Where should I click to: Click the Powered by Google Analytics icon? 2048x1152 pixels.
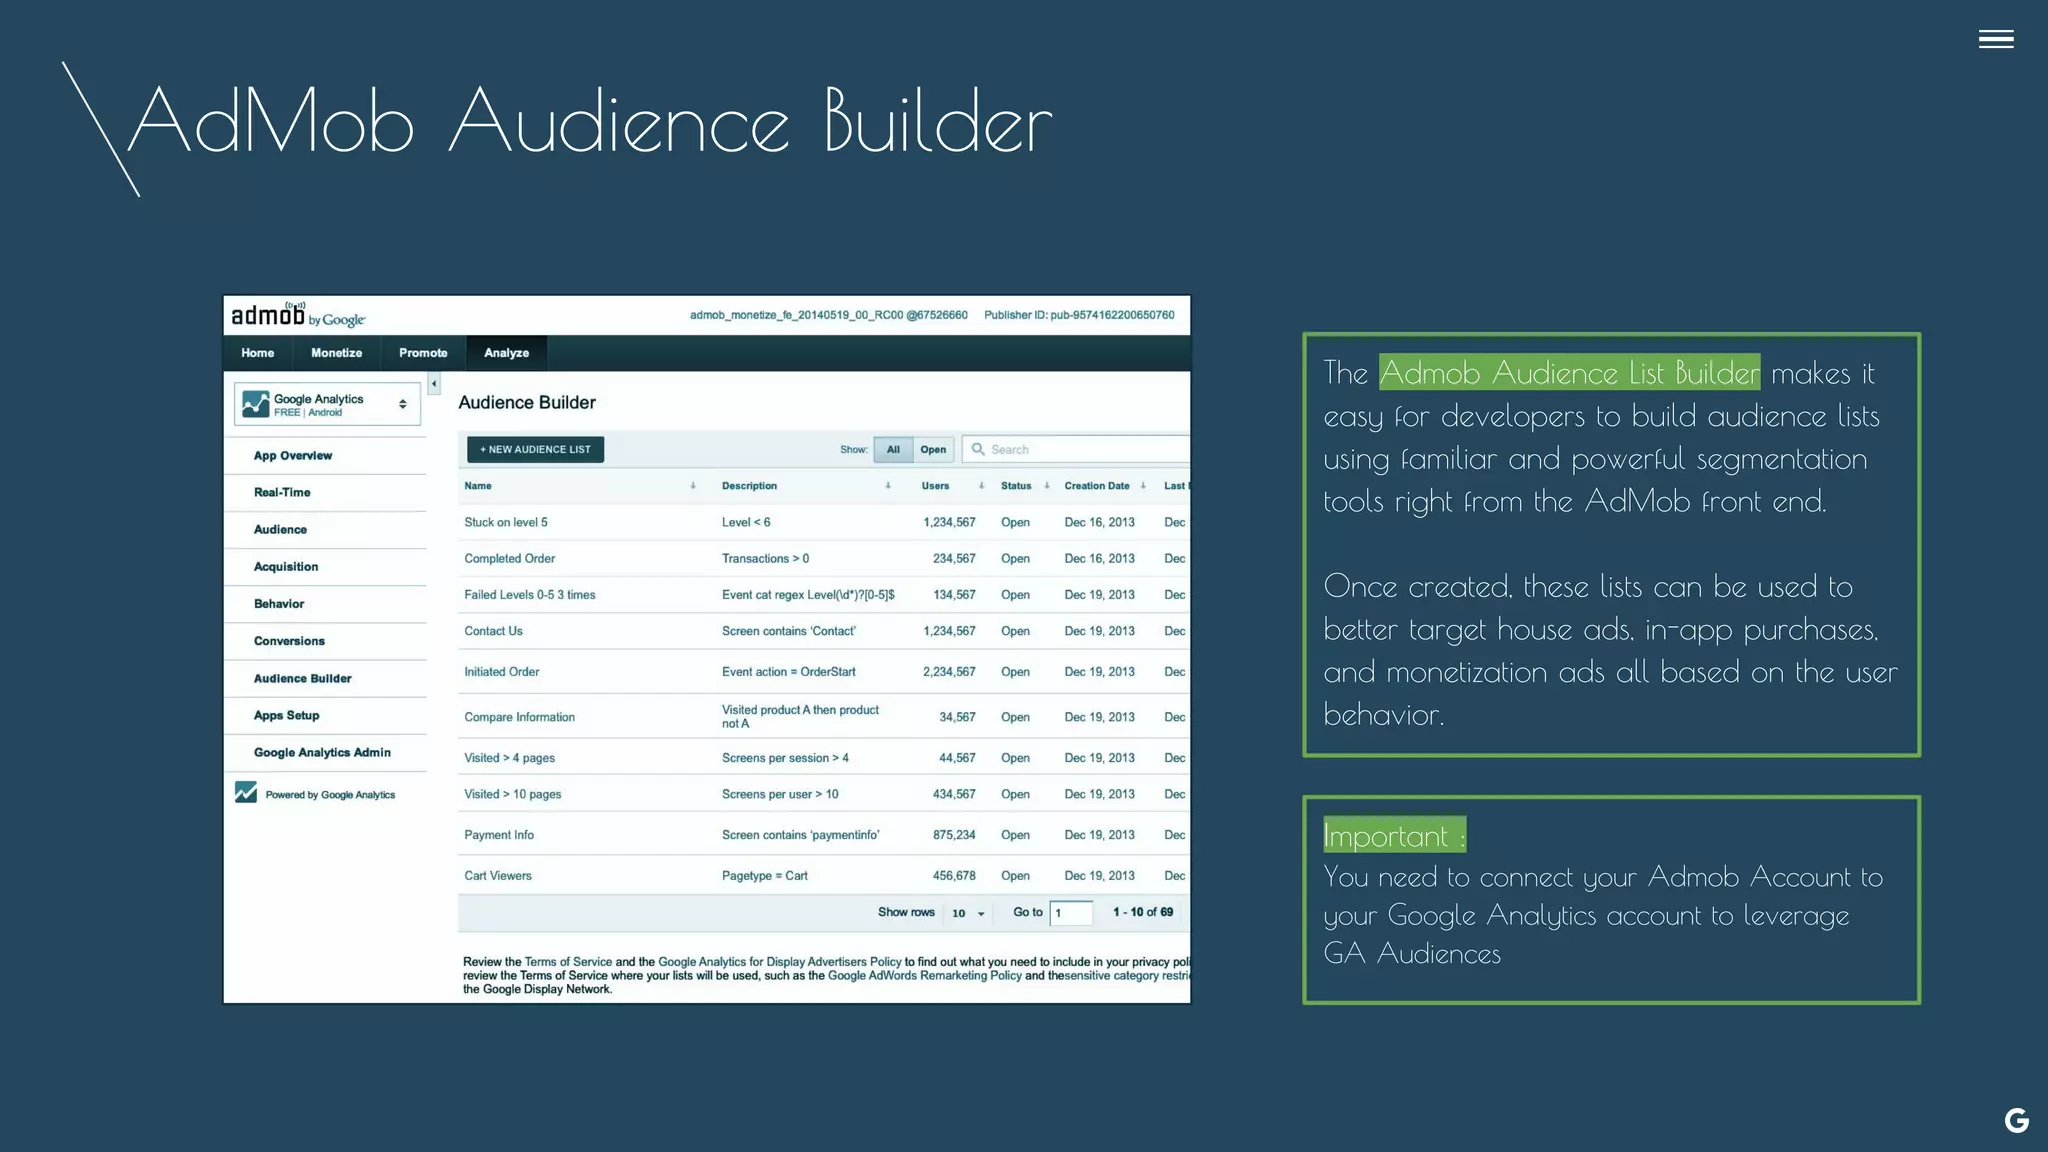pyautogui.click(x=246, y=792)
